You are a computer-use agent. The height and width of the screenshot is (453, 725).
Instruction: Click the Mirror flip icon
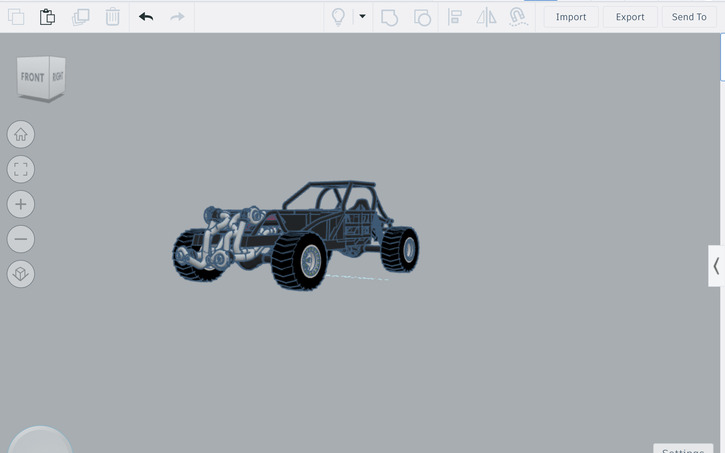(486, 18)
